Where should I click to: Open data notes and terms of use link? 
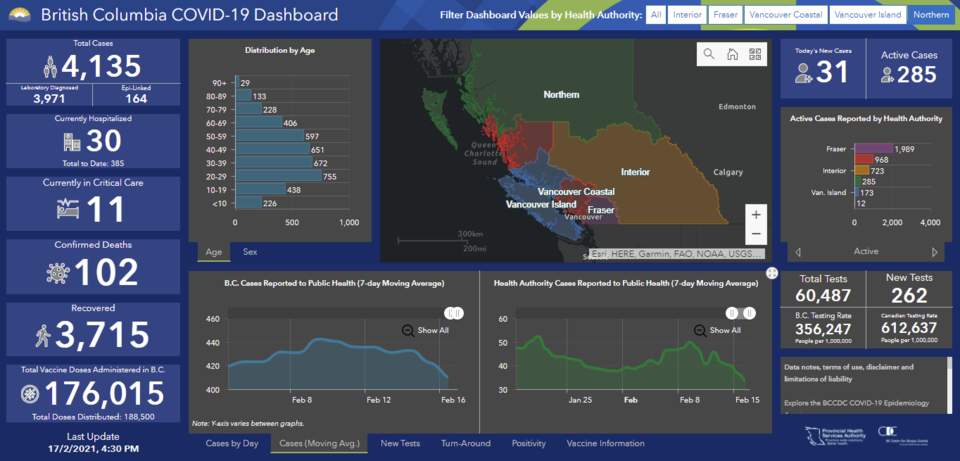coord(848,373)
